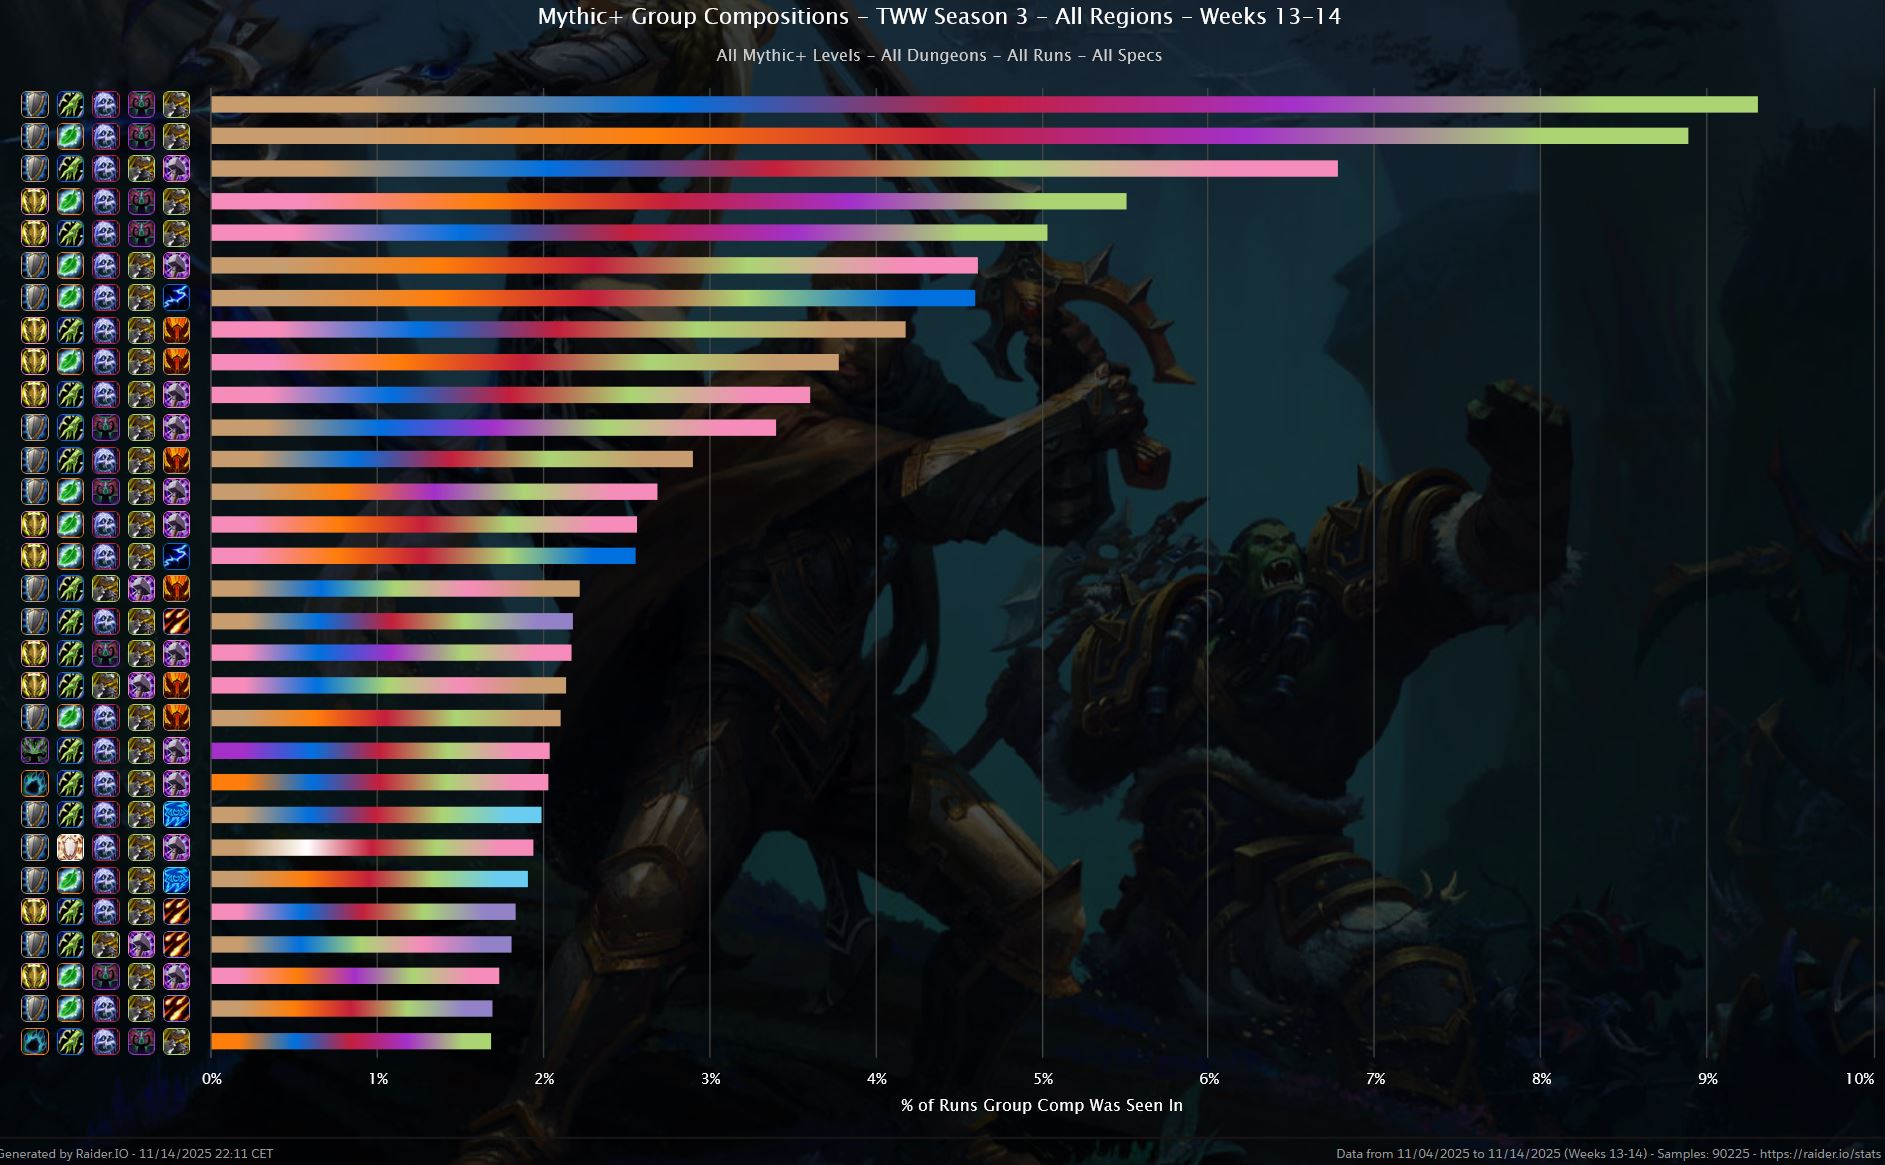Screen dimensions: 1885x1165
Task: Click the % of Runs axis title
Action: (x=1041, y=1105)
